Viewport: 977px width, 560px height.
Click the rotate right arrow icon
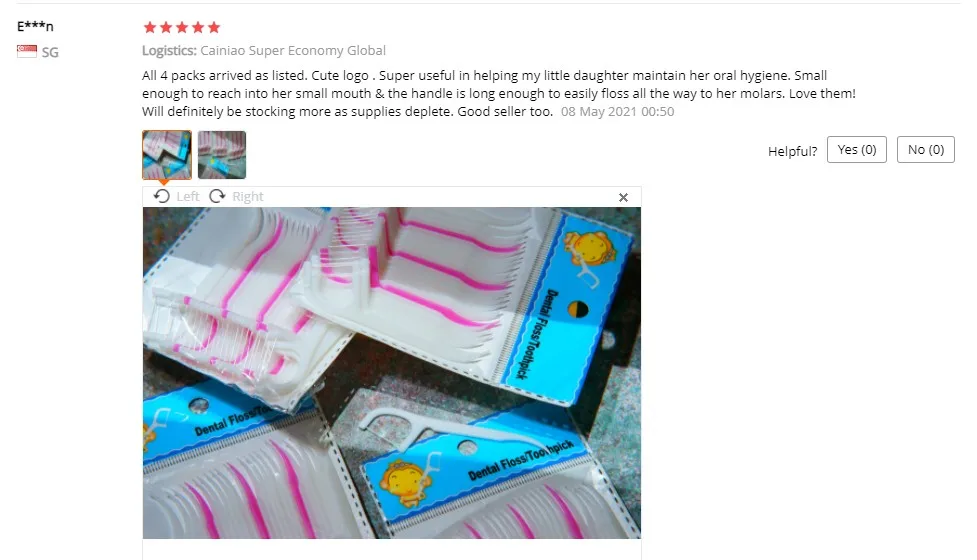217,196
